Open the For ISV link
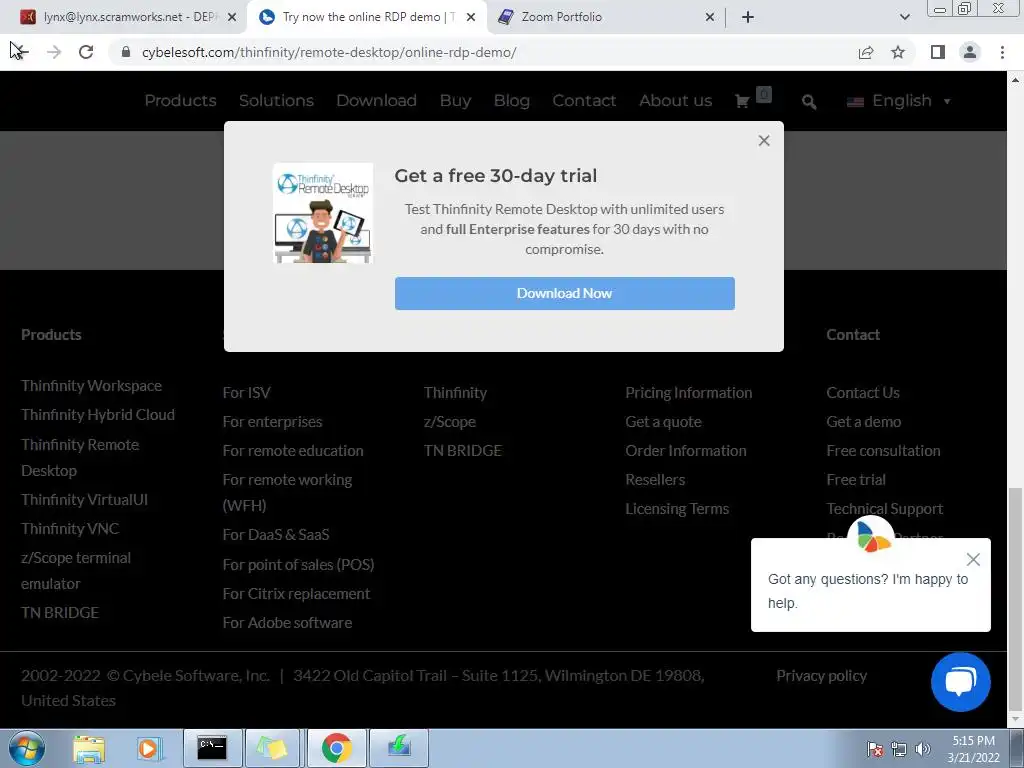The width and height of the screenshot is (1024, 768). point(246,392)
